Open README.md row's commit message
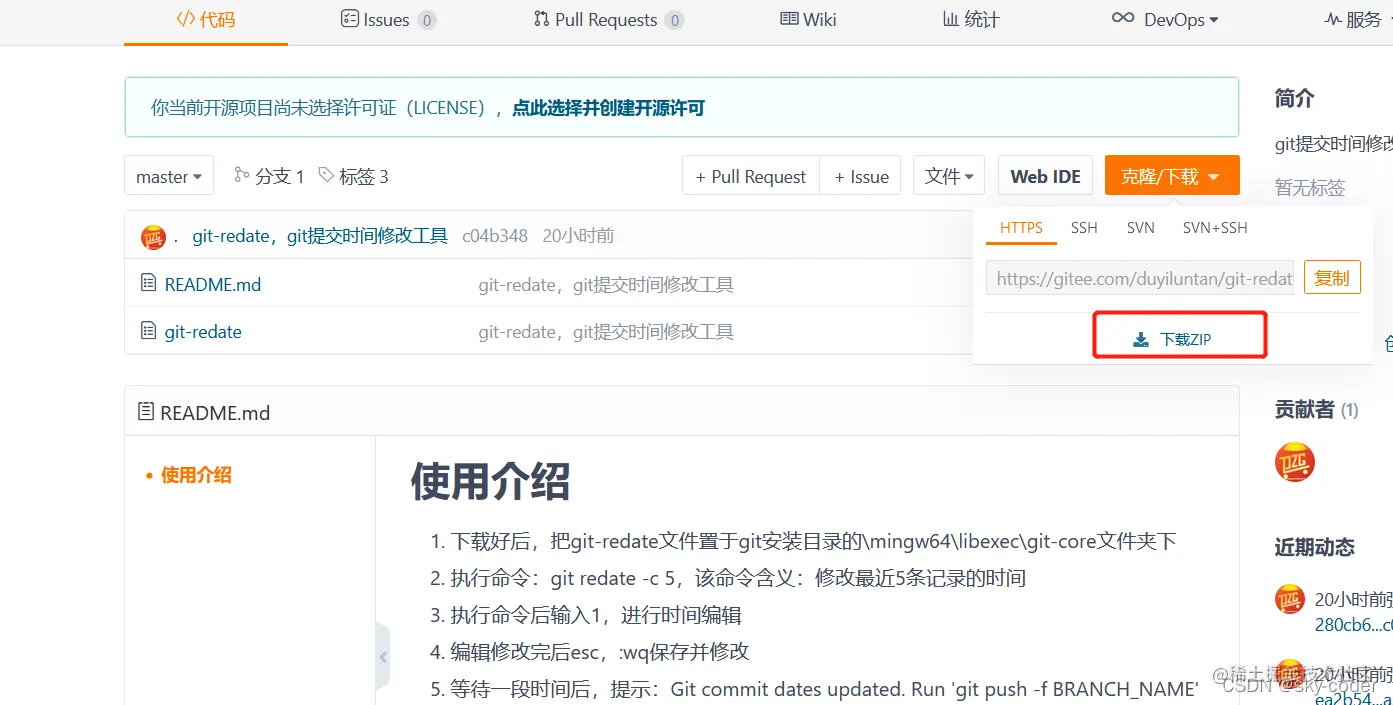1393x705 pixels. tap(606, 285)
